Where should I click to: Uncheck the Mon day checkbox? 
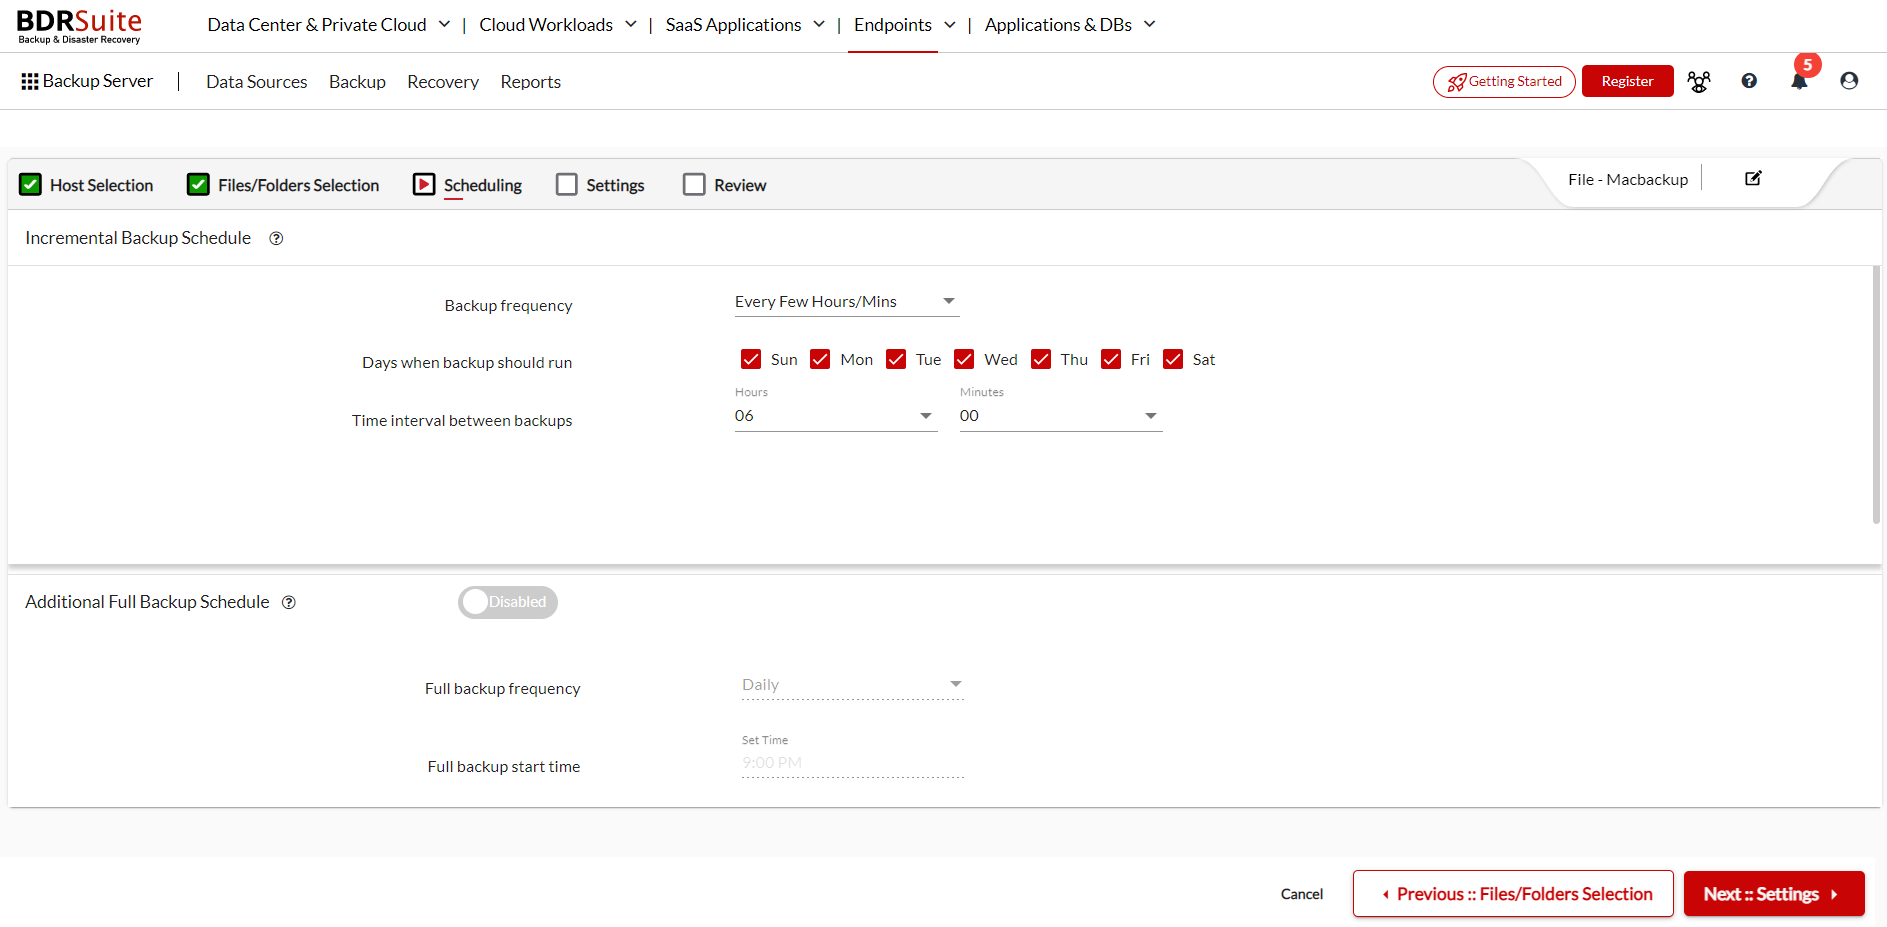point(820,359)
